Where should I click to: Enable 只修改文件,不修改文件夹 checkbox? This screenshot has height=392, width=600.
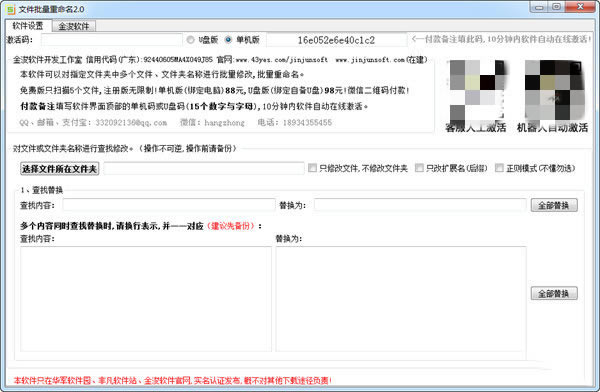312,168
